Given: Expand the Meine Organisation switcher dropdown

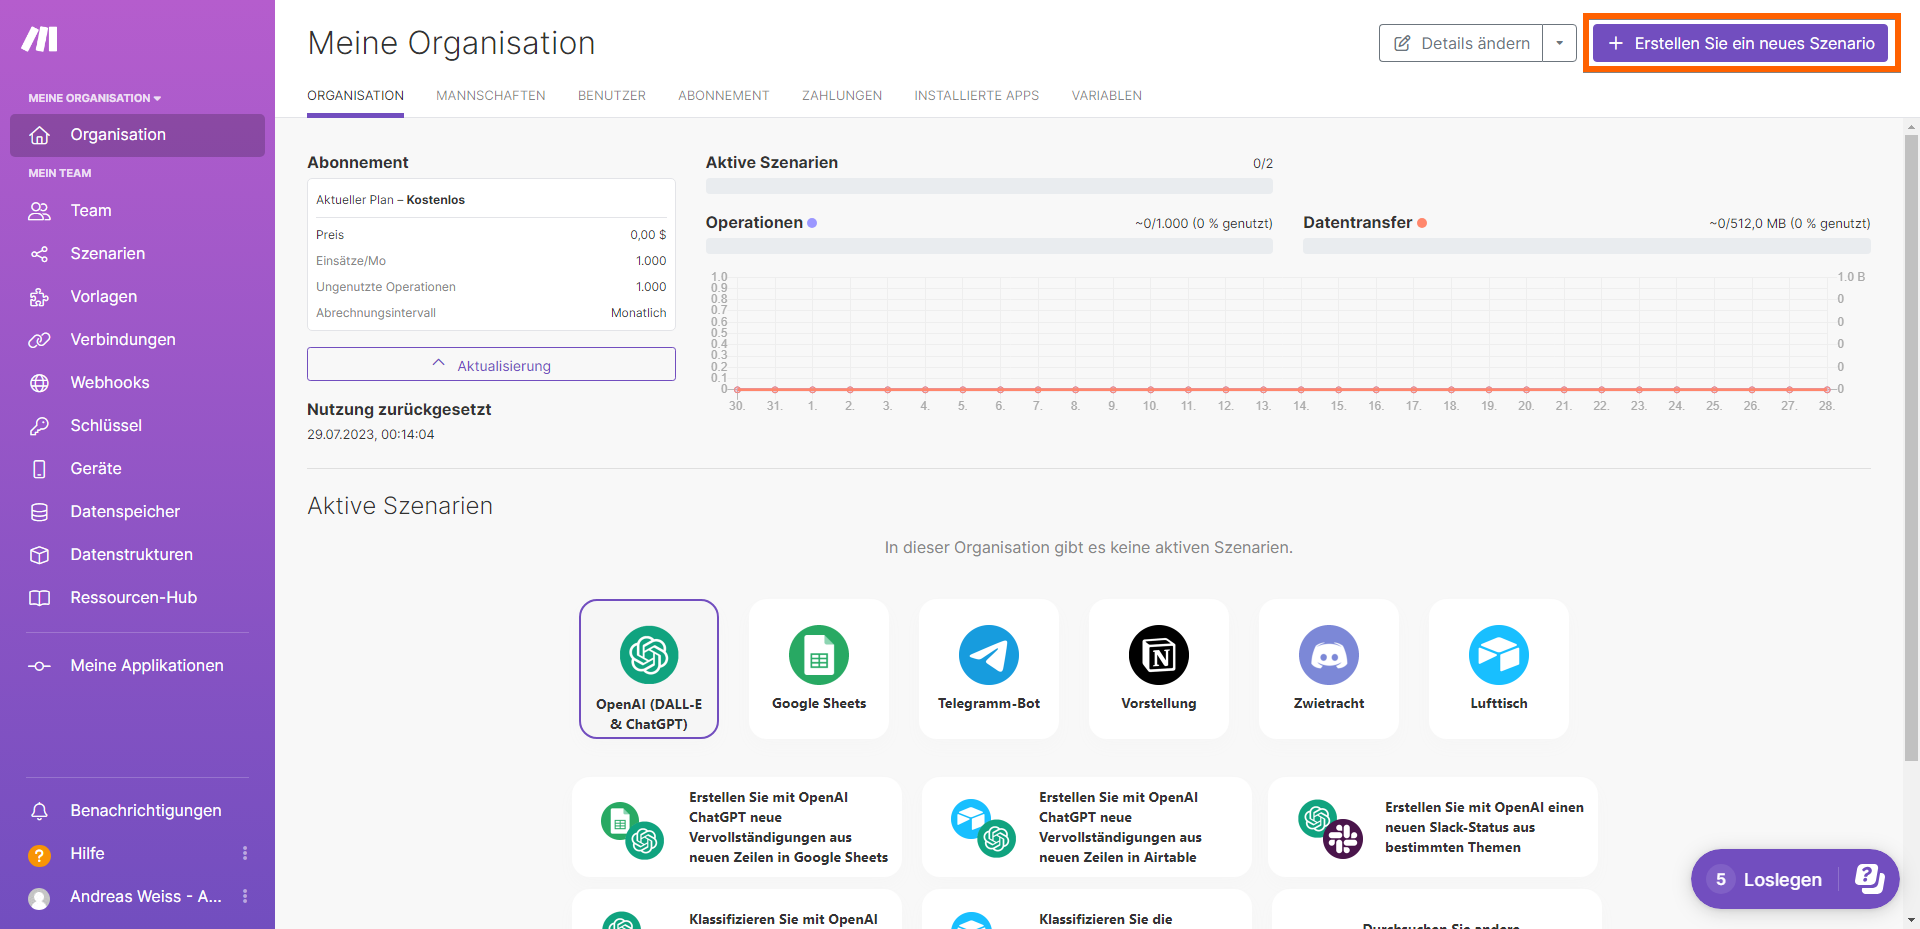Looking at the screenshot, I should (95, 98).
